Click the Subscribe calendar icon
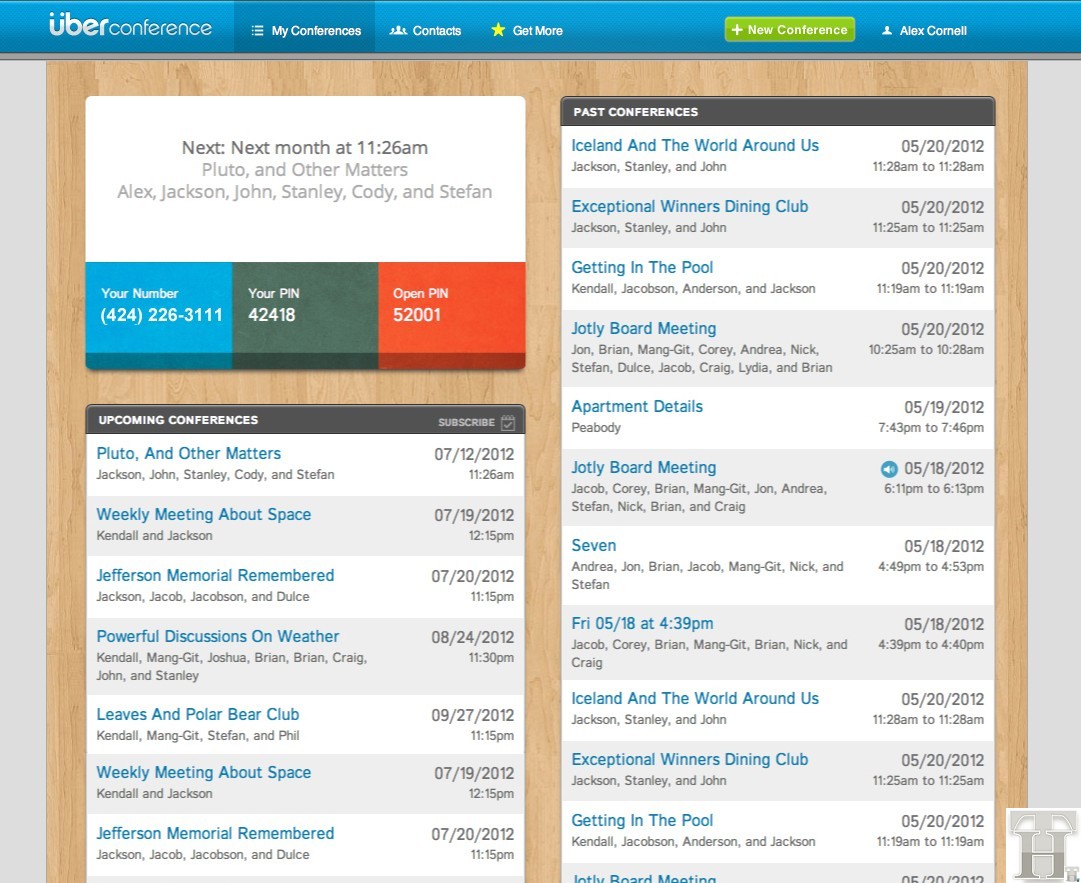This screenshot has width=1081, height=883. coord(508,422)
